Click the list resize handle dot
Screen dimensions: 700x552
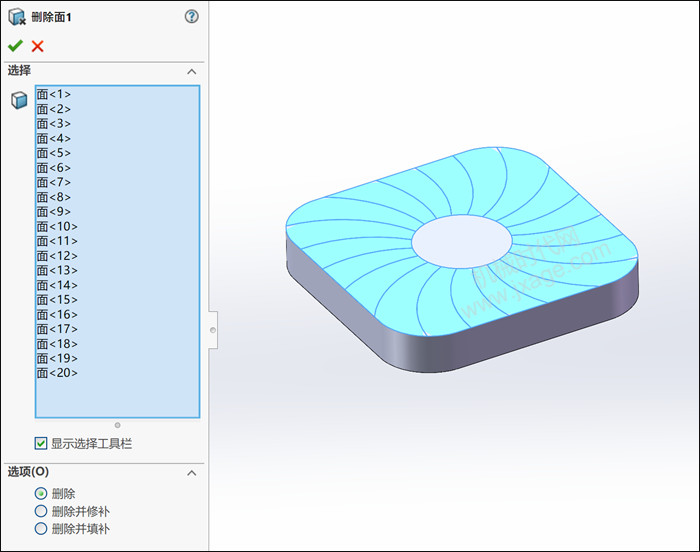[117, 425]
